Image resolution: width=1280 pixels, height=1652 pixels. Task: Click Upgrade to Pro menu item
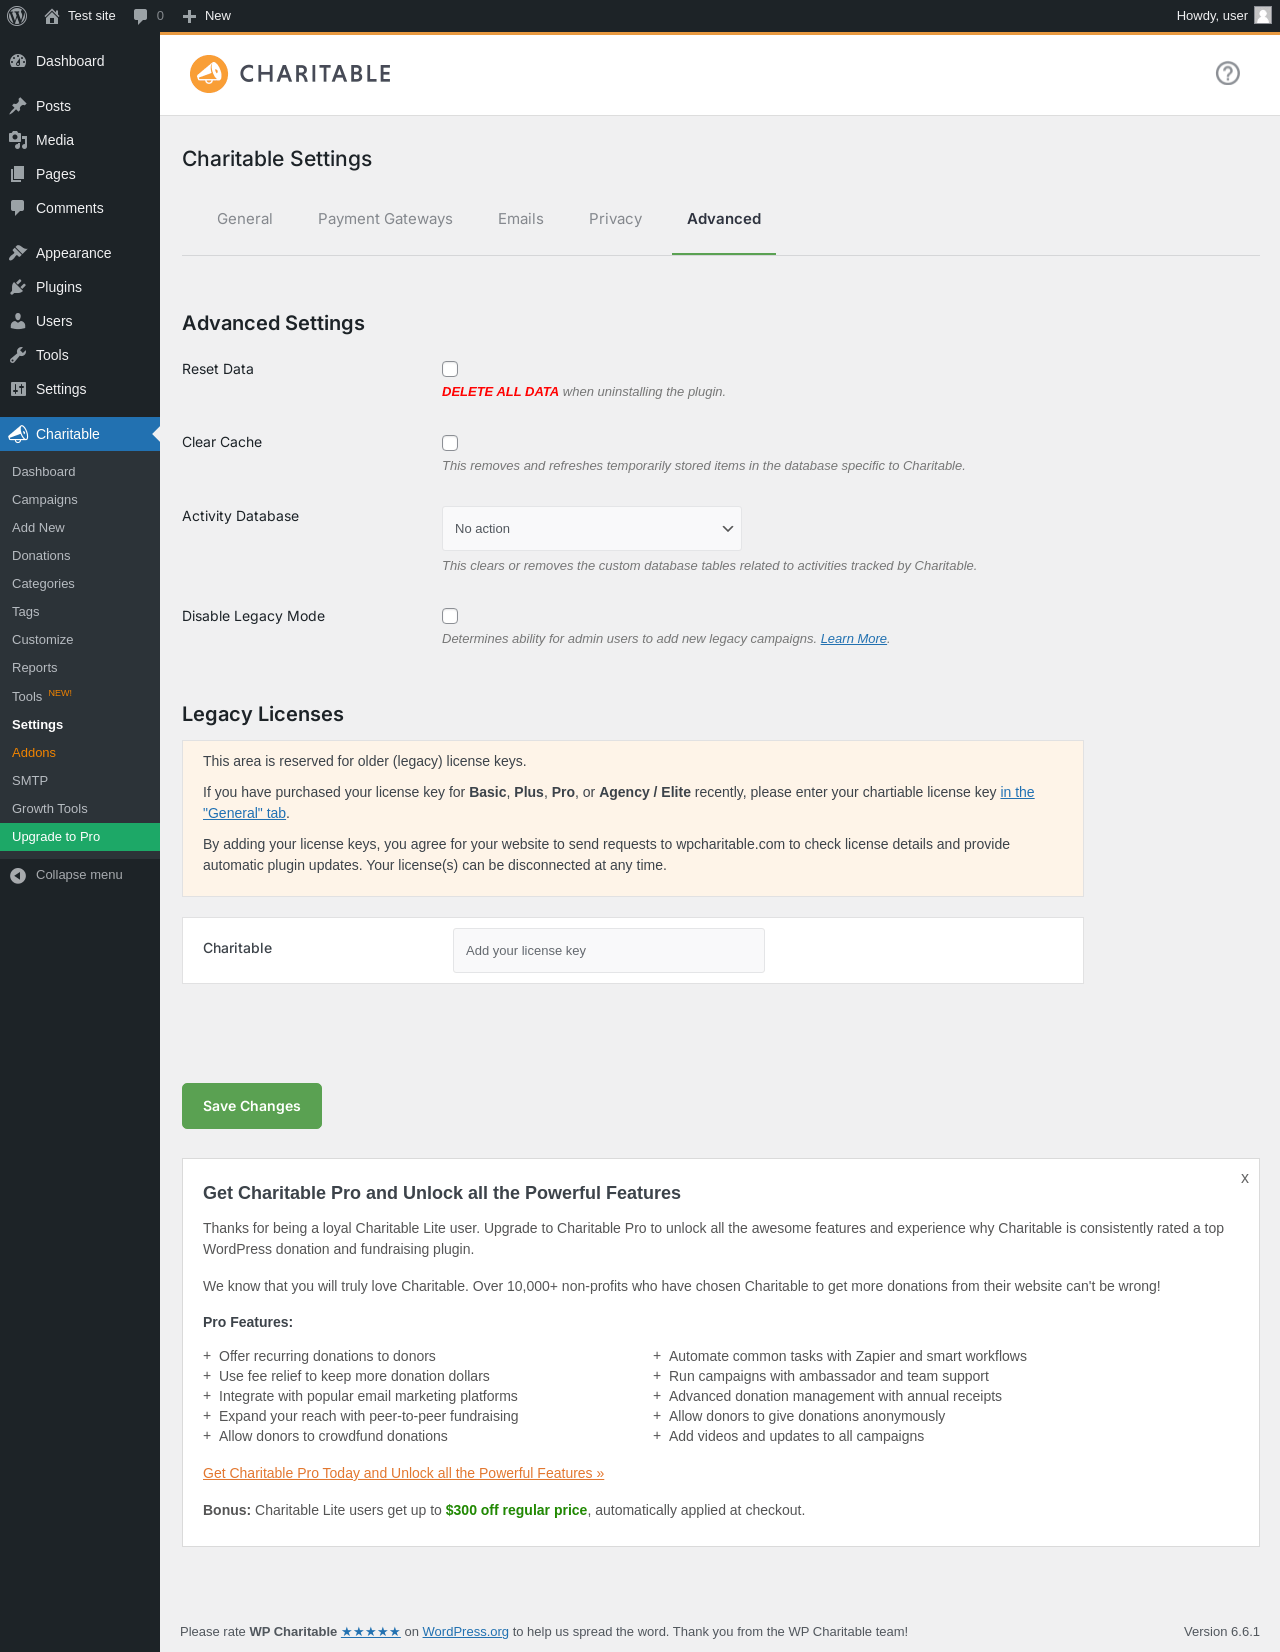pos(80,837)
